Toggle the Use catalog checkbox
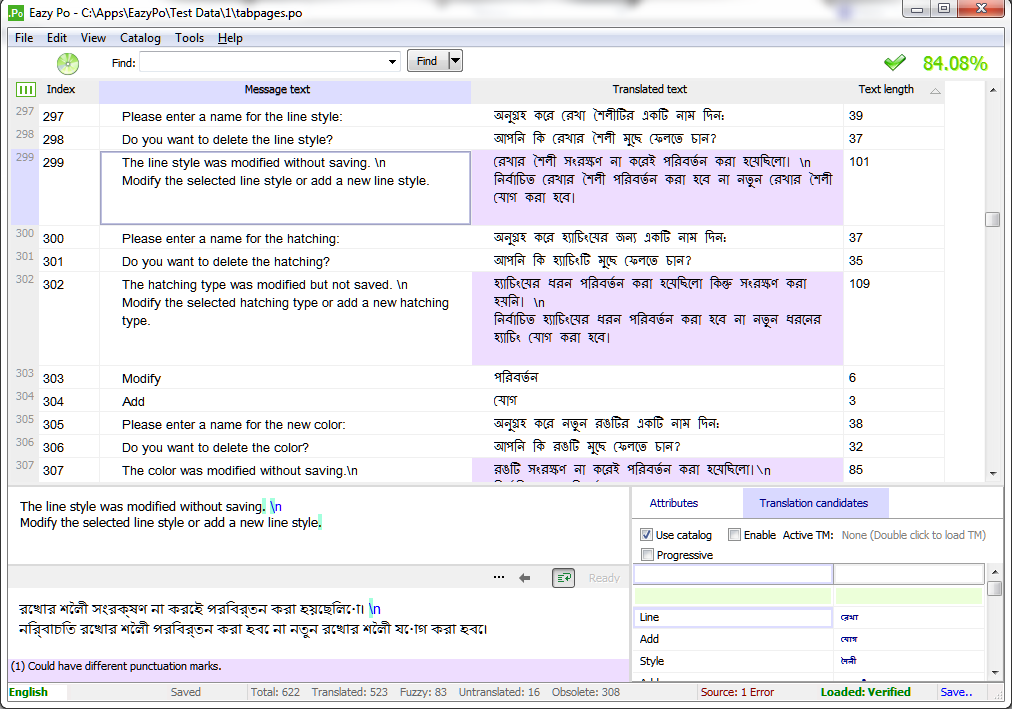The height and width of the screenshot is (709, 1012). point(646,535)
